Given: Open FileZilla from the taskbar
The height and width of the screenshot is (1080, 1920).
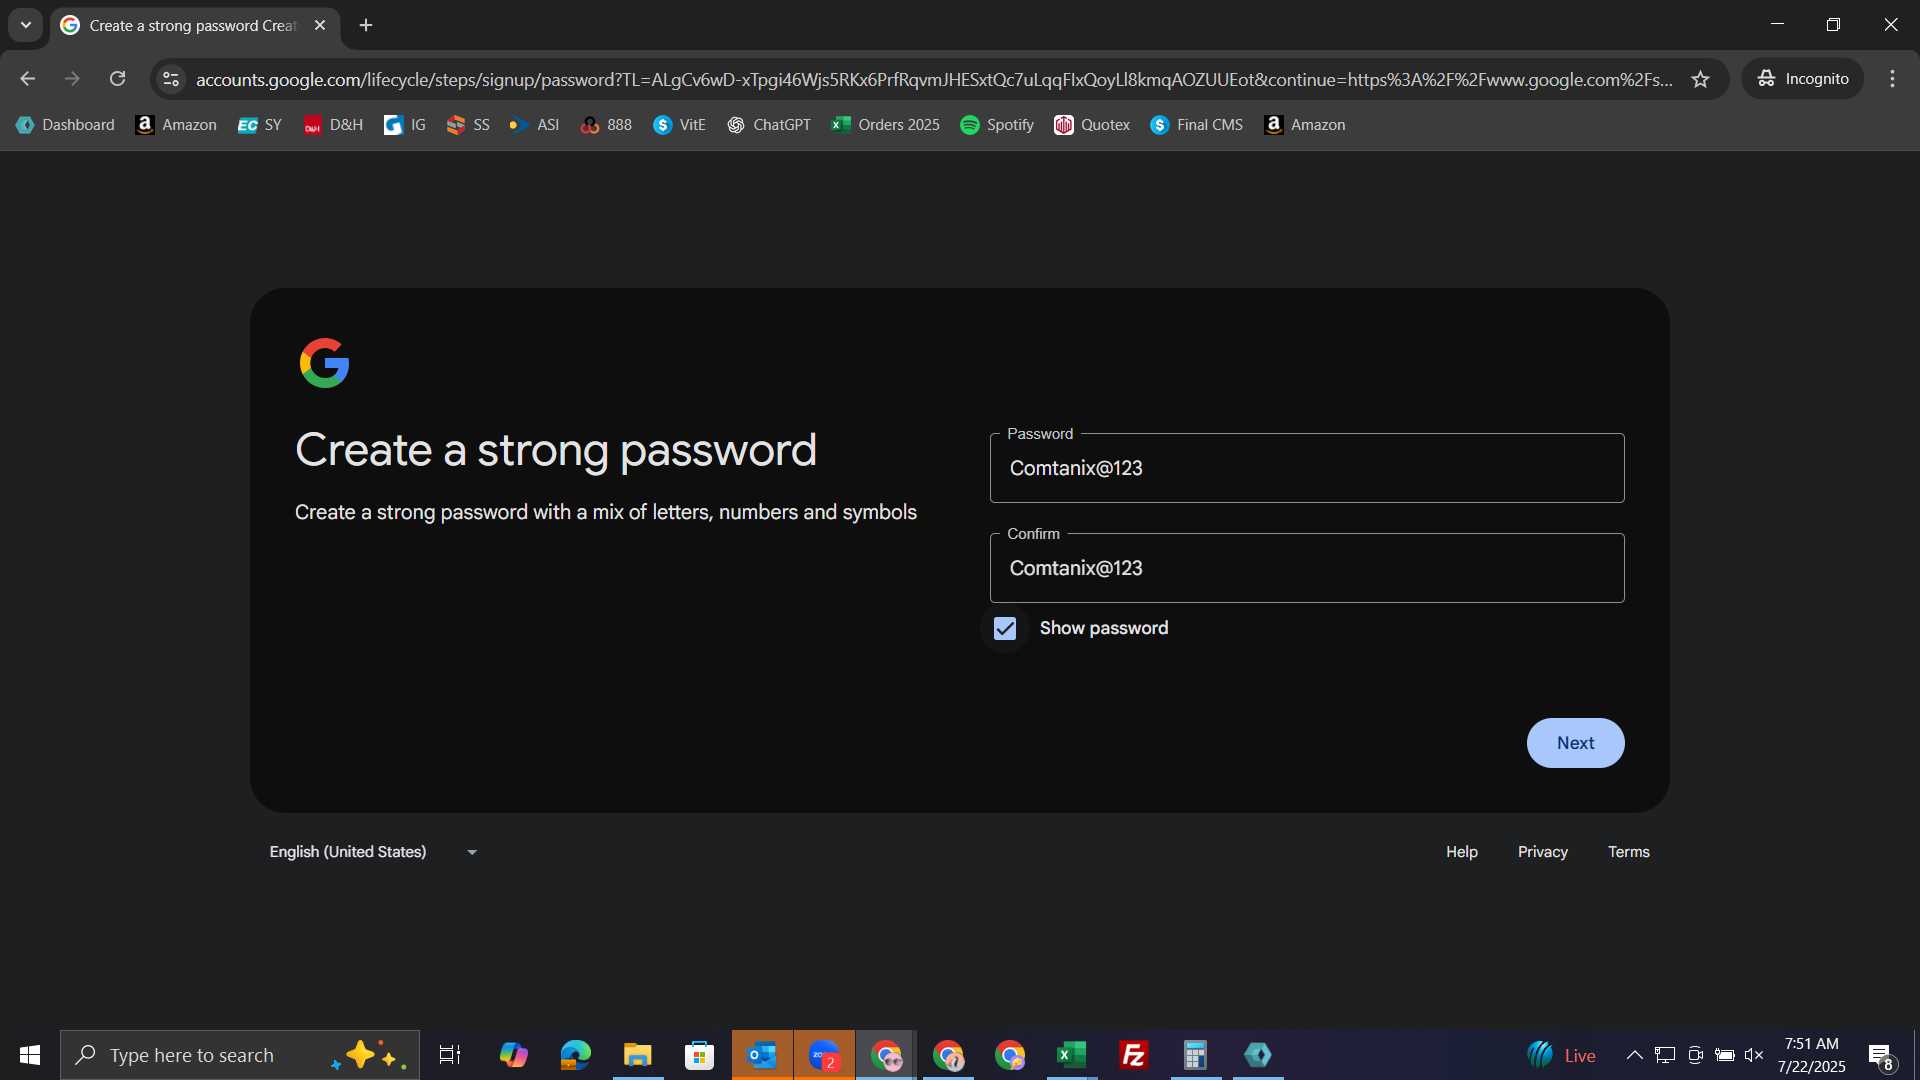Looking at the screenshot, I should pos(1133,1055).
